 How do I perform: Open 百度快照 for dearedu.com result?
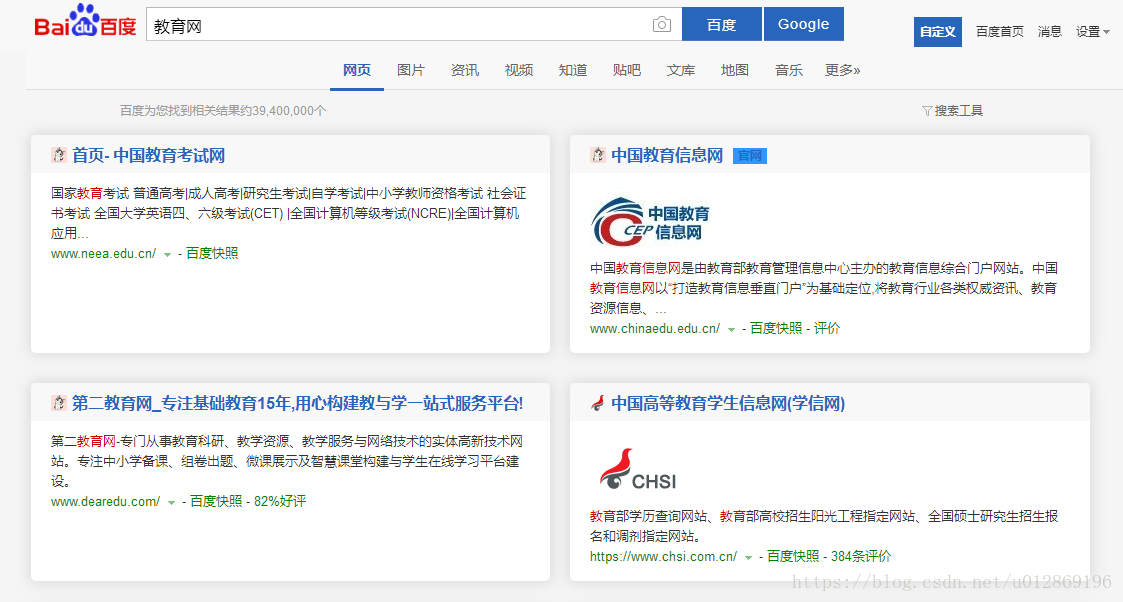pyautogui.click(x=216, y=502)
